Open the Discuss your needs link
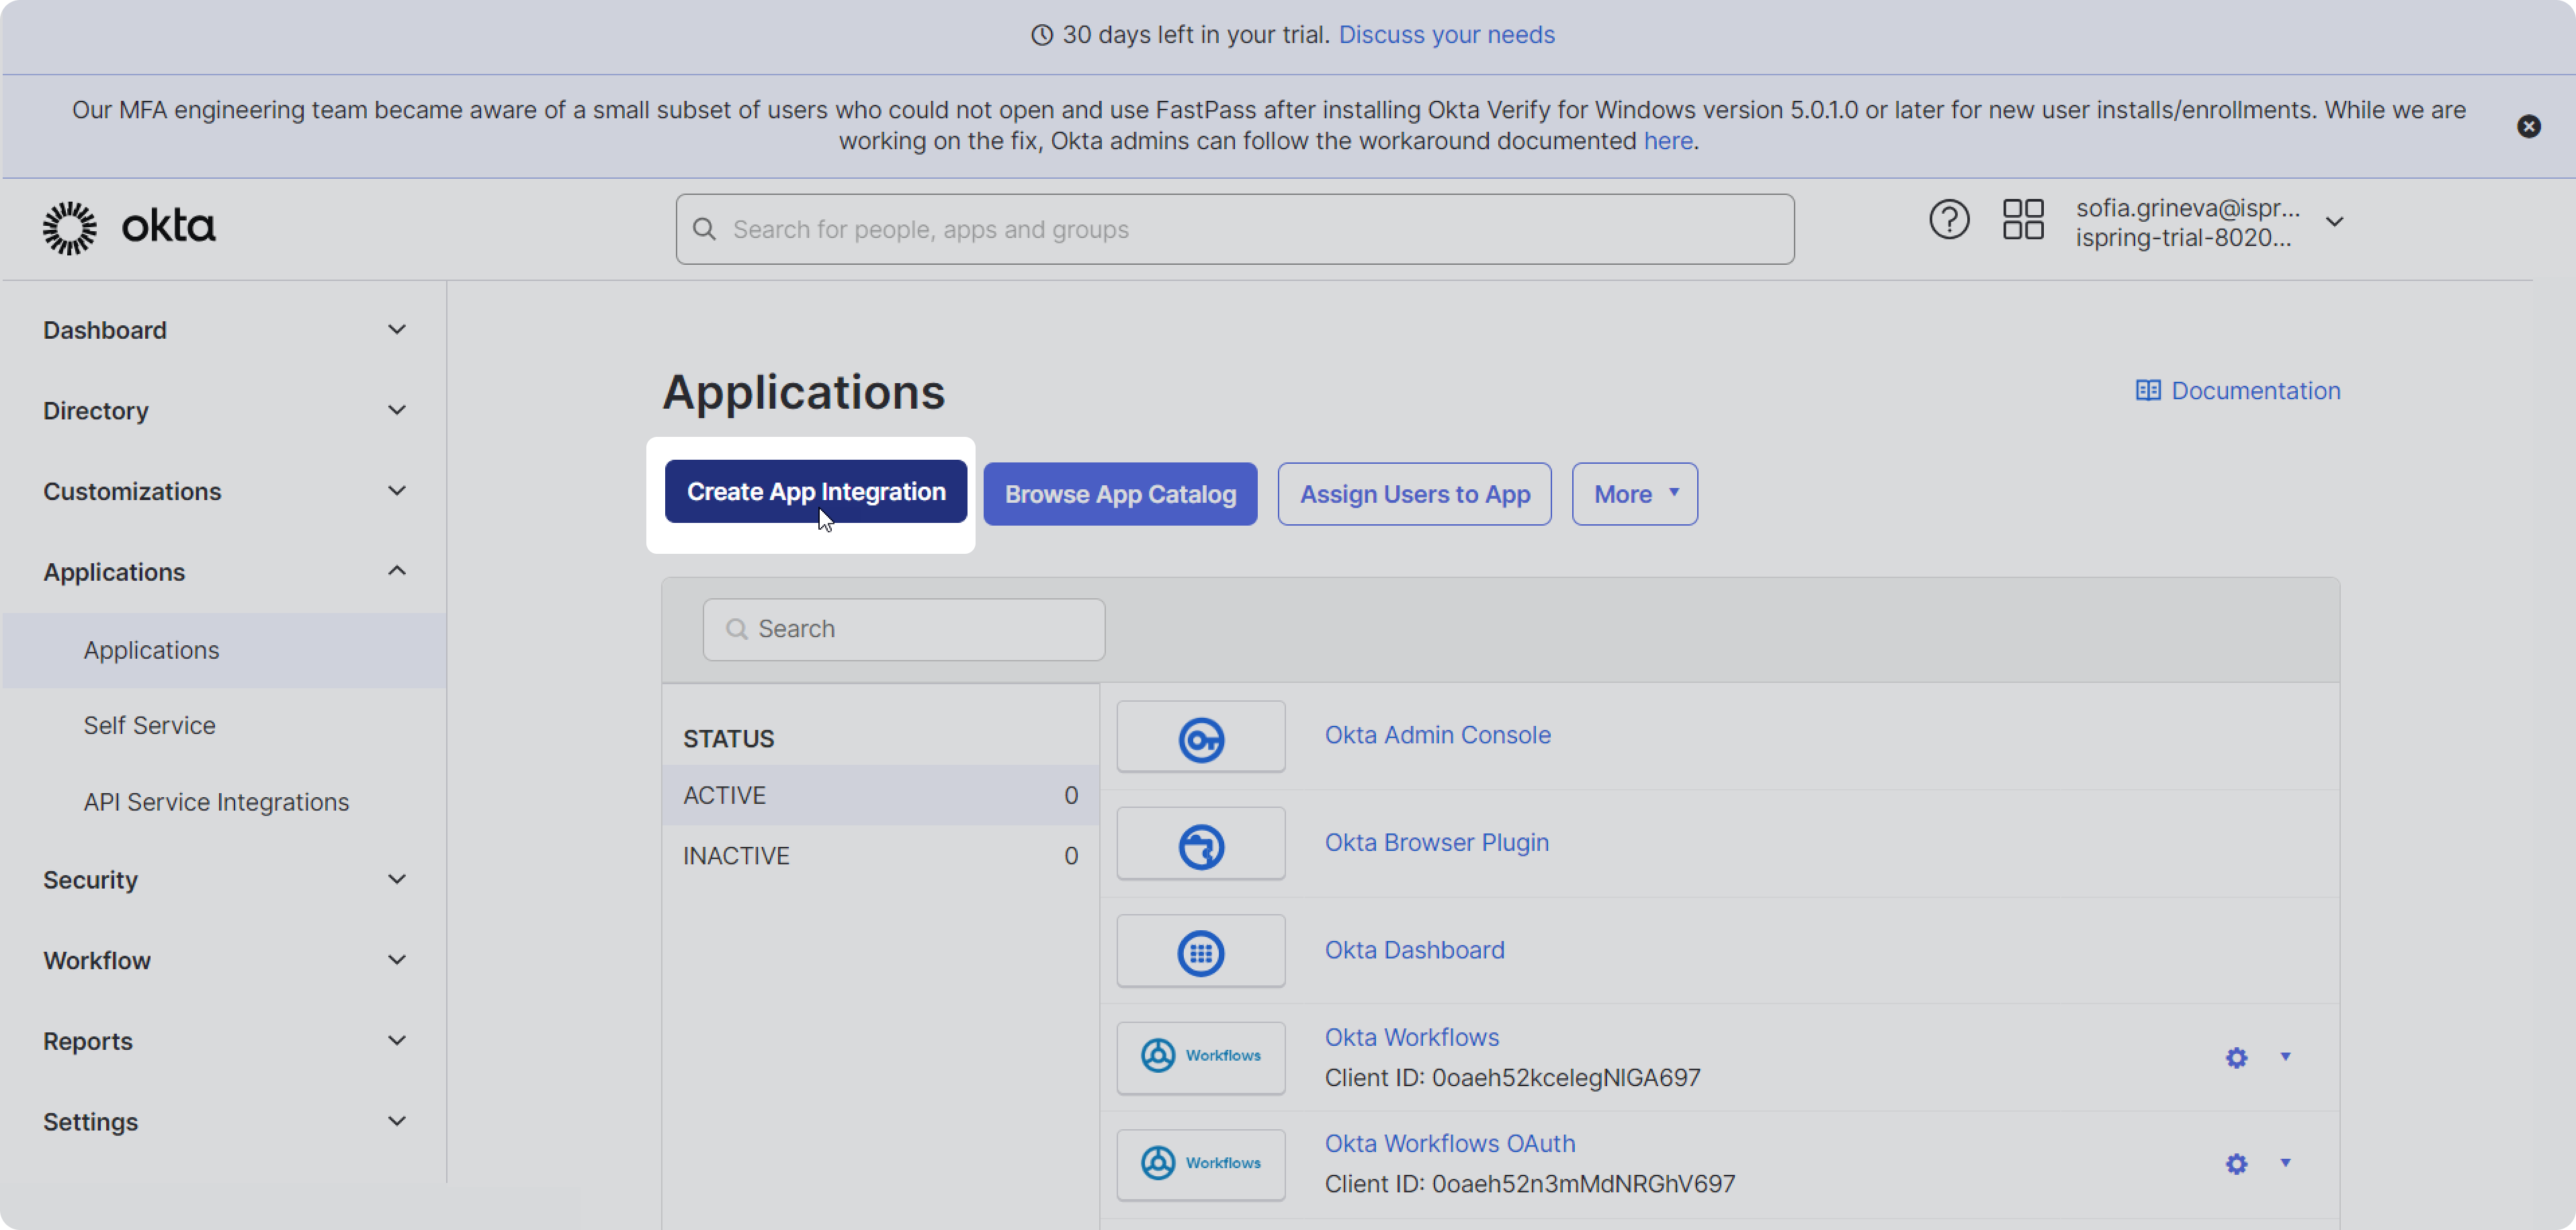This screenshot has width=2576, height=1230. (1446, 36)
